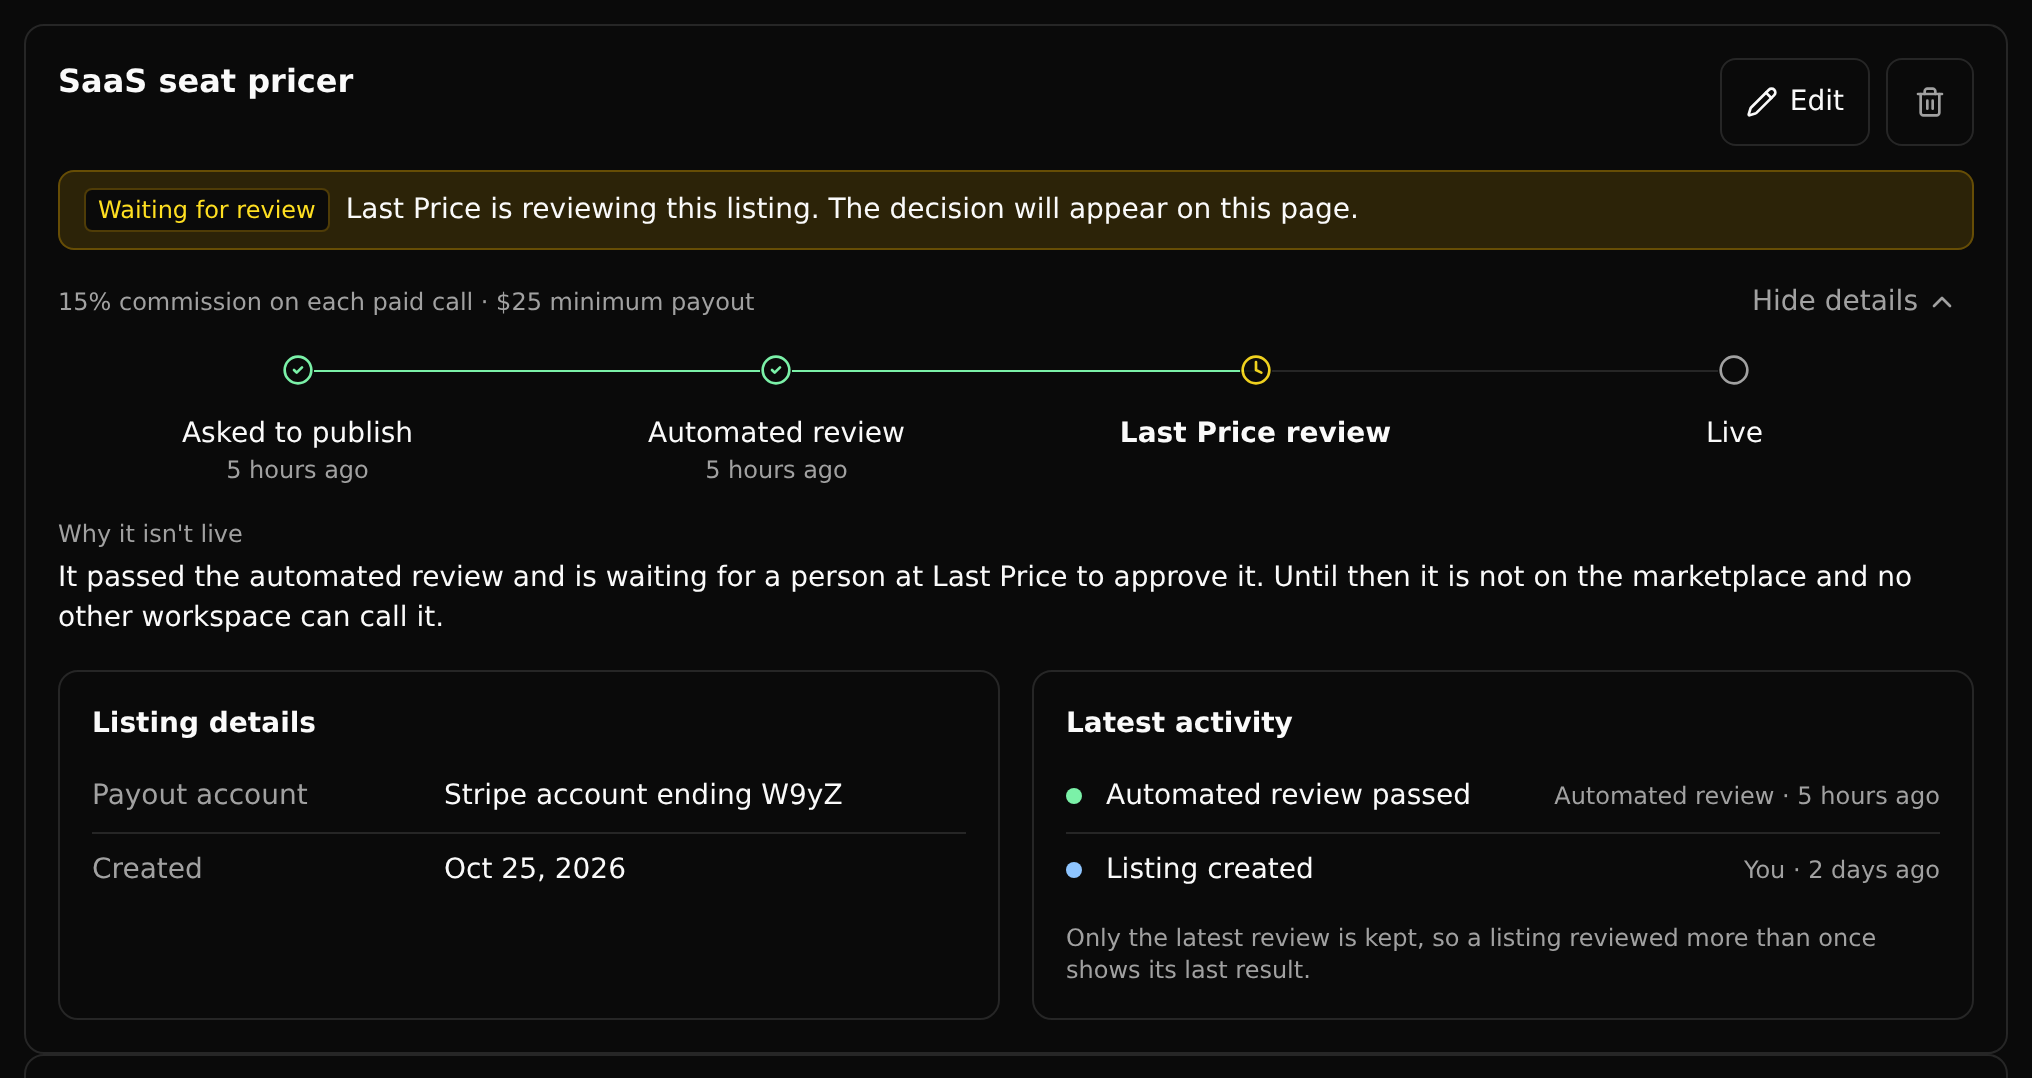Click the Last Price review clock icon

(x=1256, y=370)
